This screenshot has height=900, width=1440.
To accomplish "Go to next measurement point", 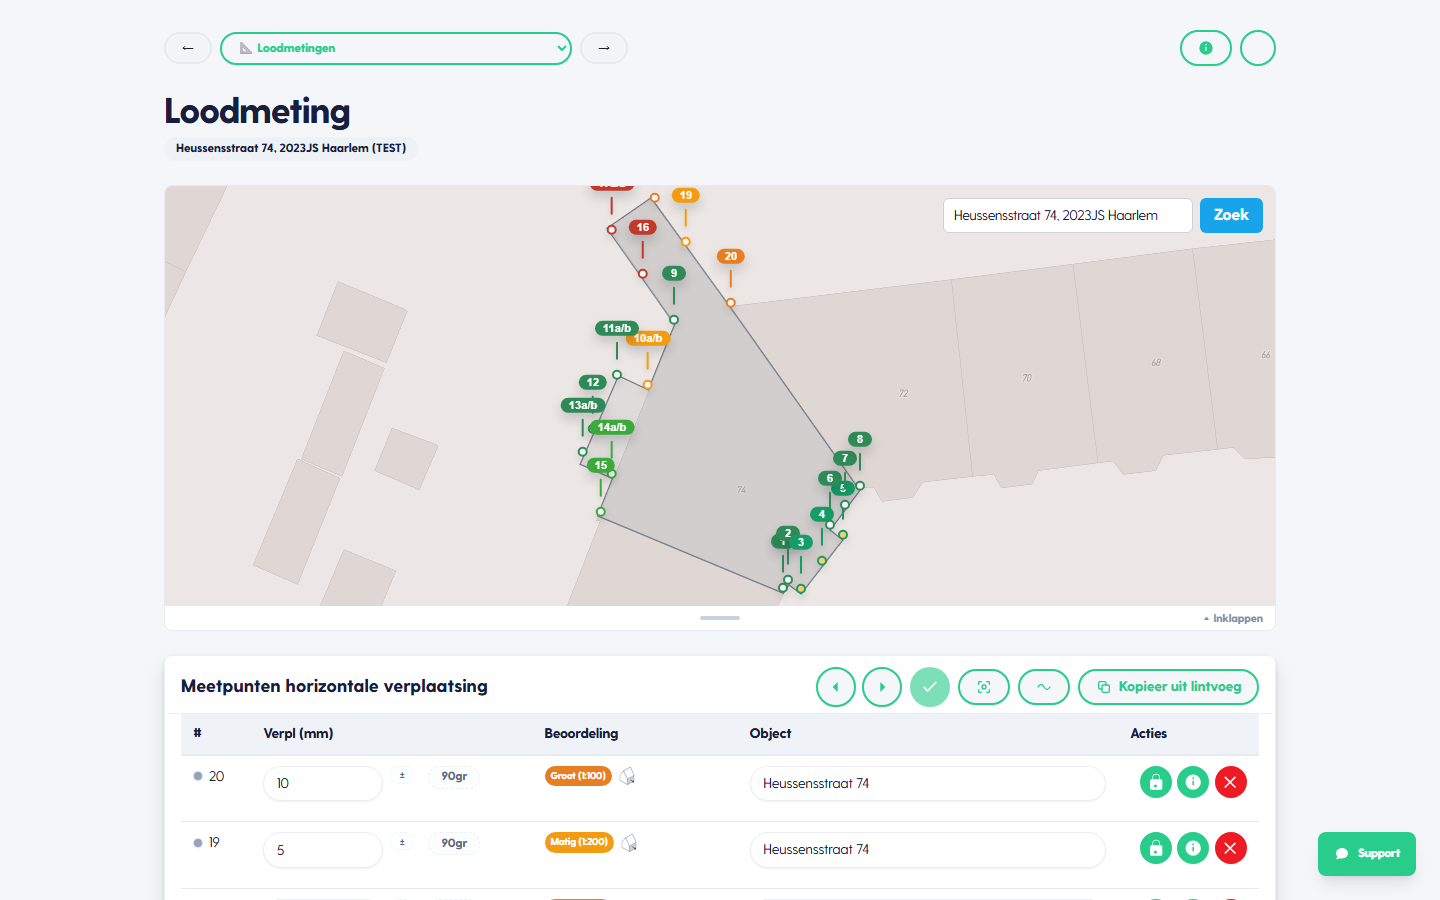I will click(x=882, y=687).
